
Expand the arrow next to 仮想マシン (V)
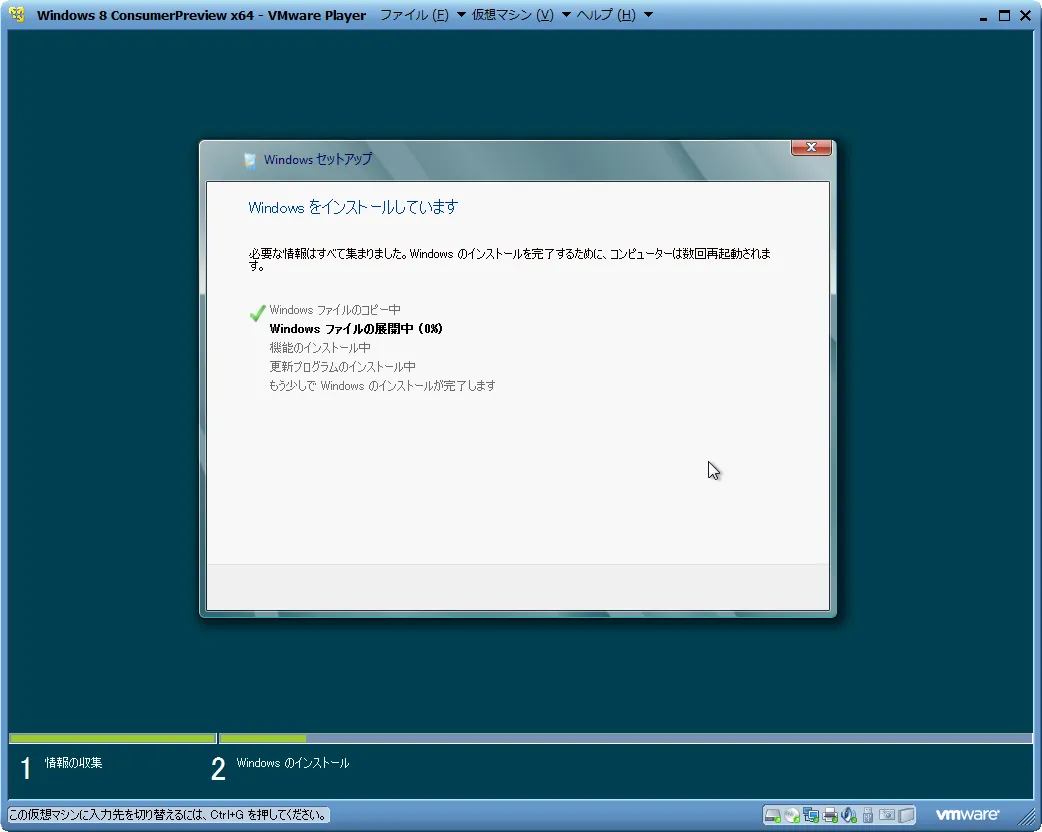tap(566, 15)
